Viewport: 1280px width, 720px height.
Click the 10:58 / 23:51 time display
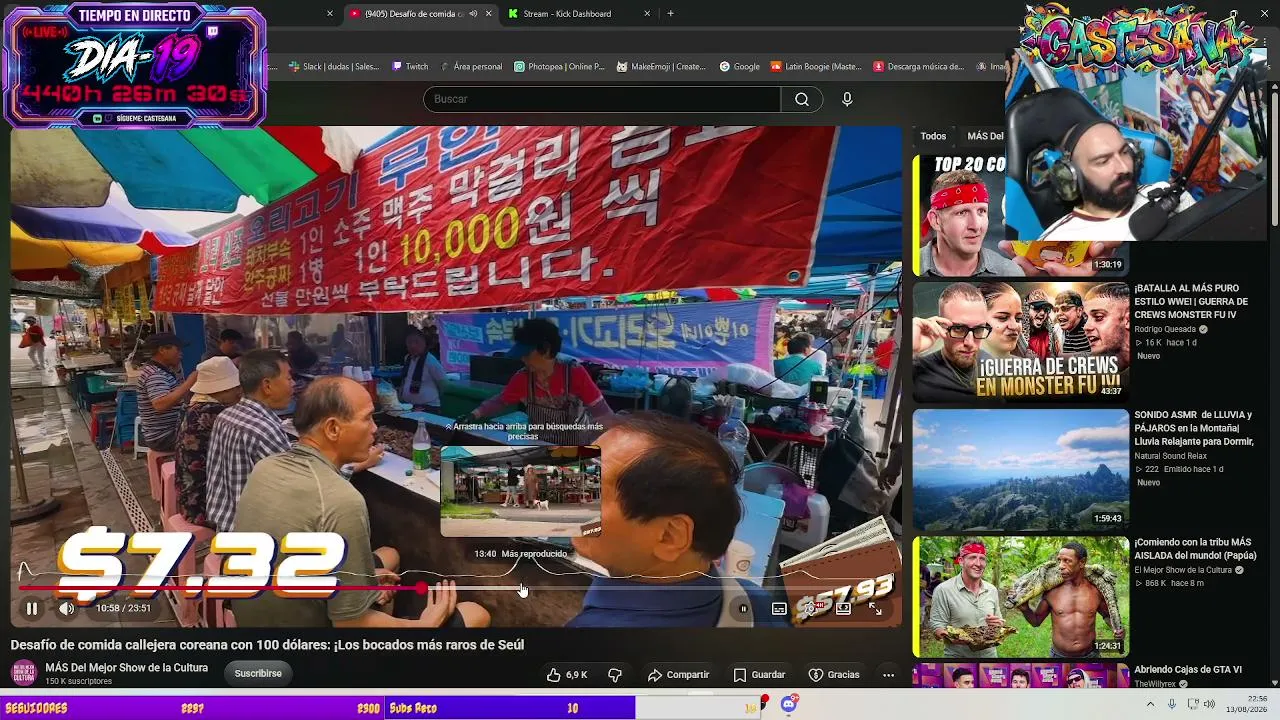[x=123, y=608]
